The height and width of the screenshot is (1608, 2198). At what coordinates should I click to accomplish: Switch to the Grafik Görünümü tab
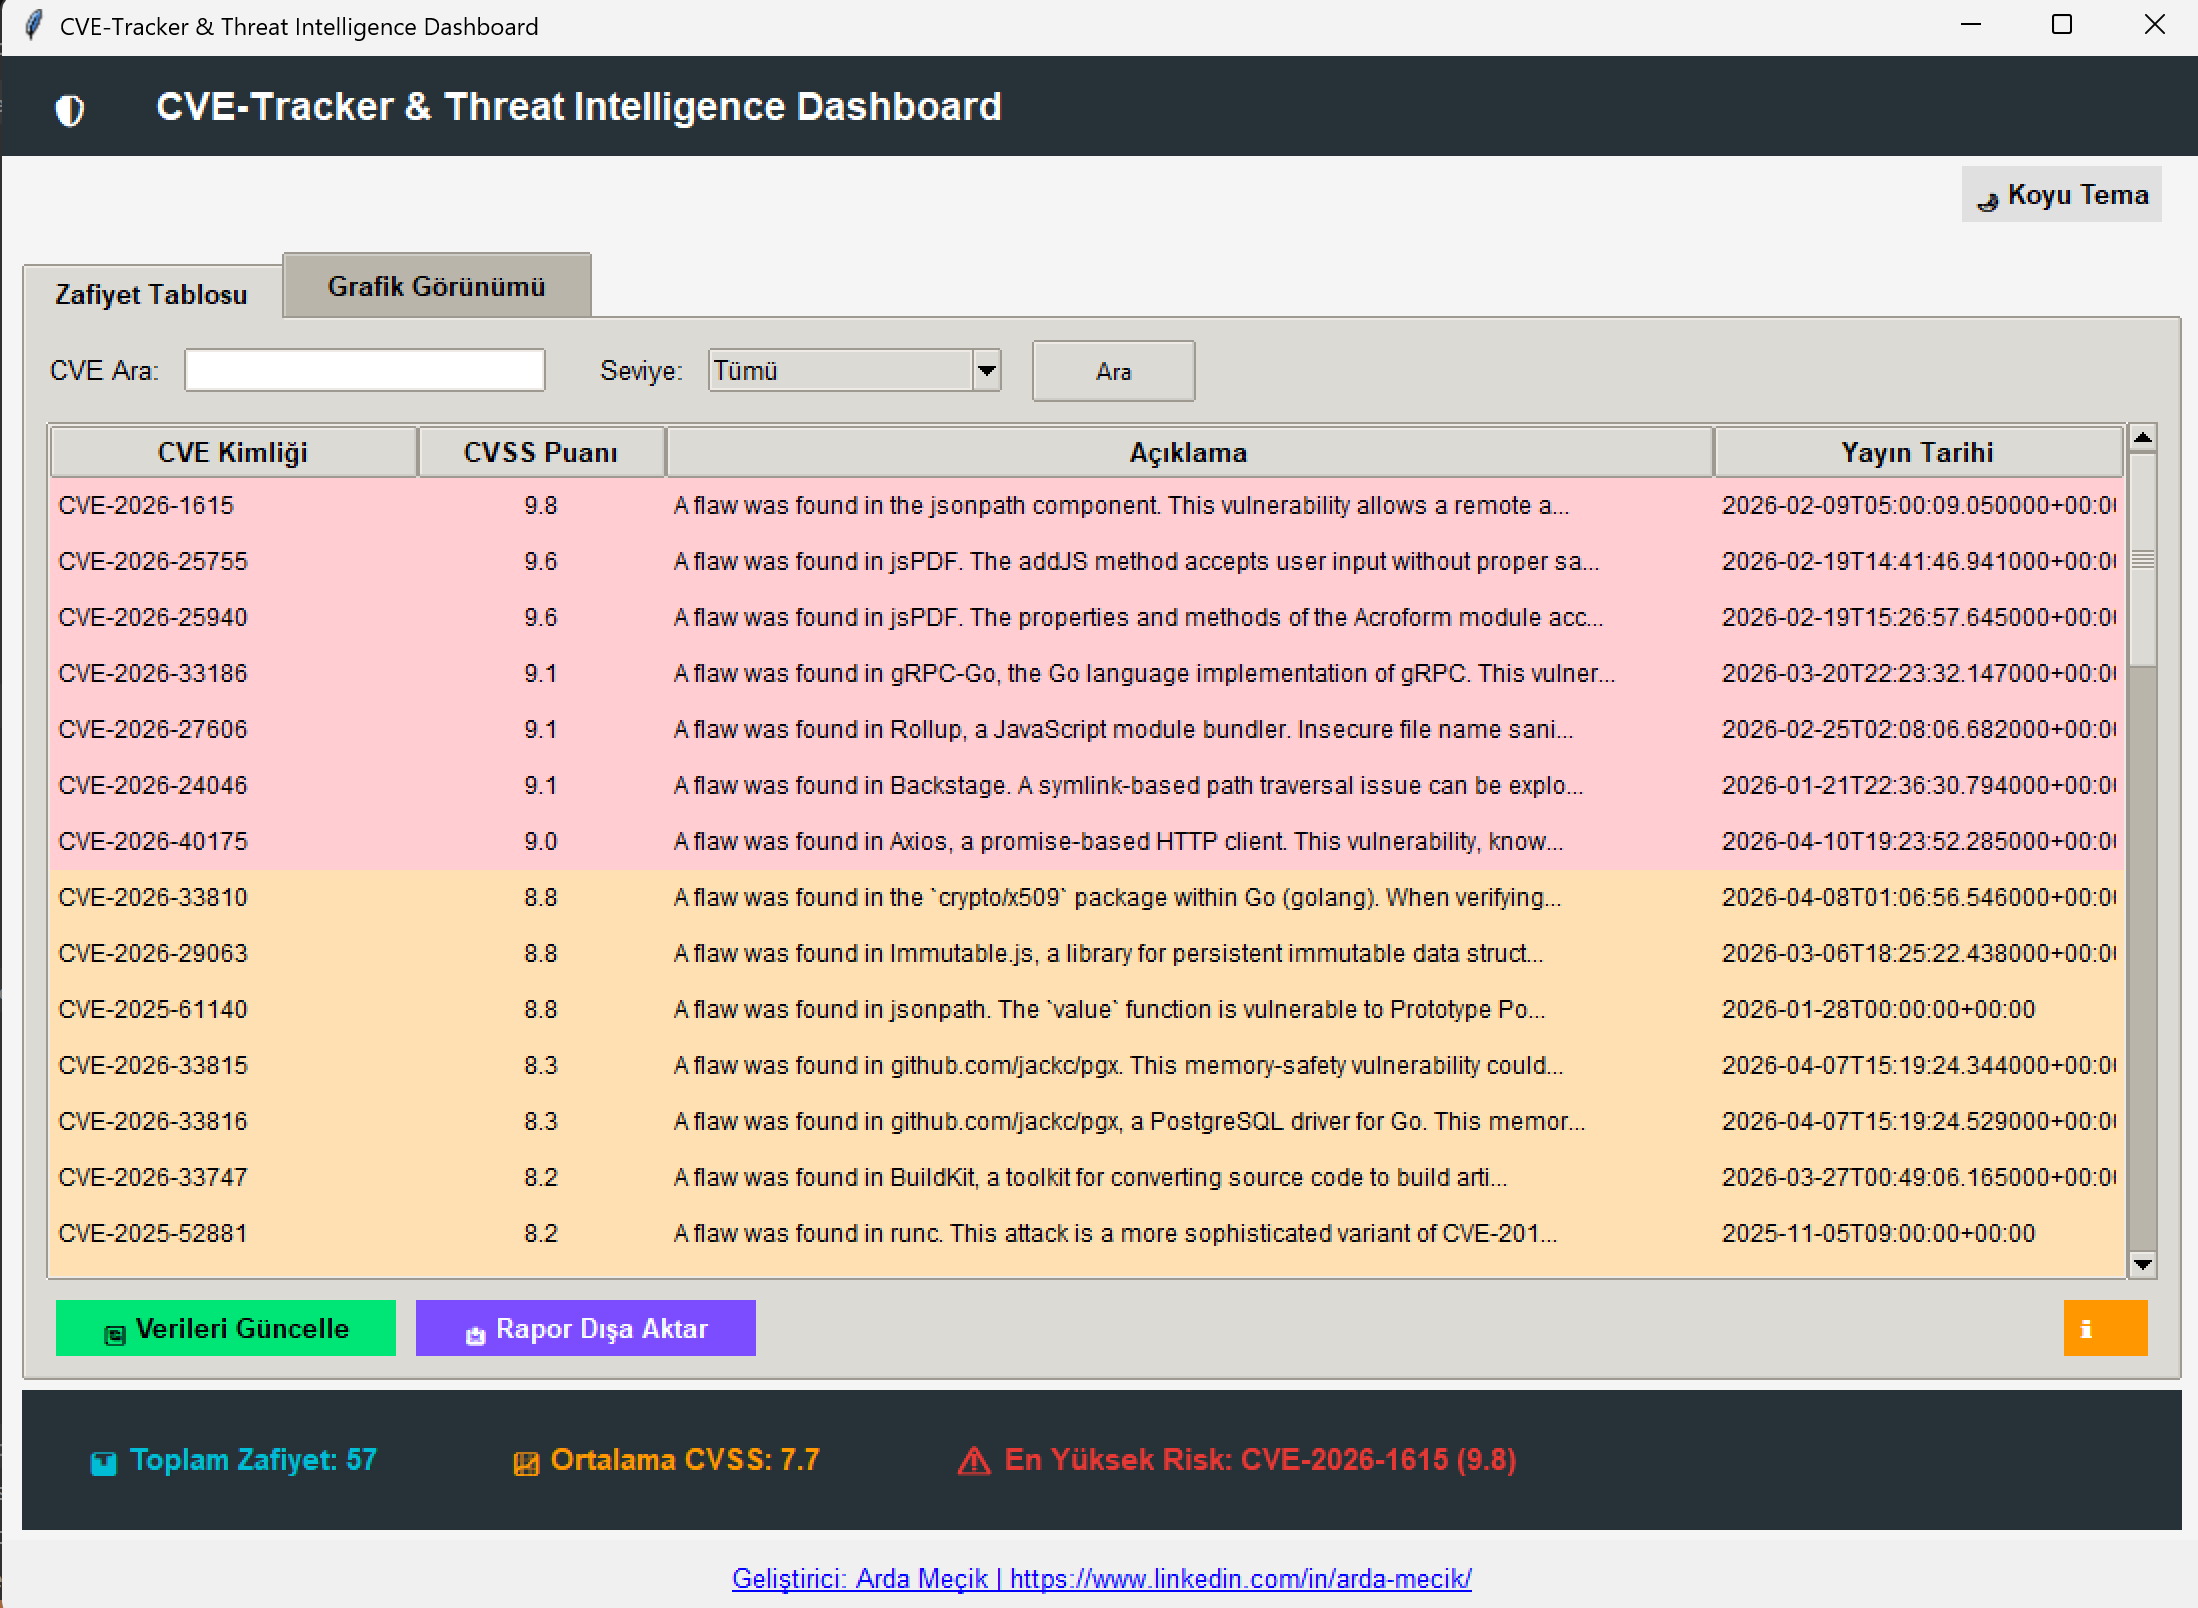(437, 286)
